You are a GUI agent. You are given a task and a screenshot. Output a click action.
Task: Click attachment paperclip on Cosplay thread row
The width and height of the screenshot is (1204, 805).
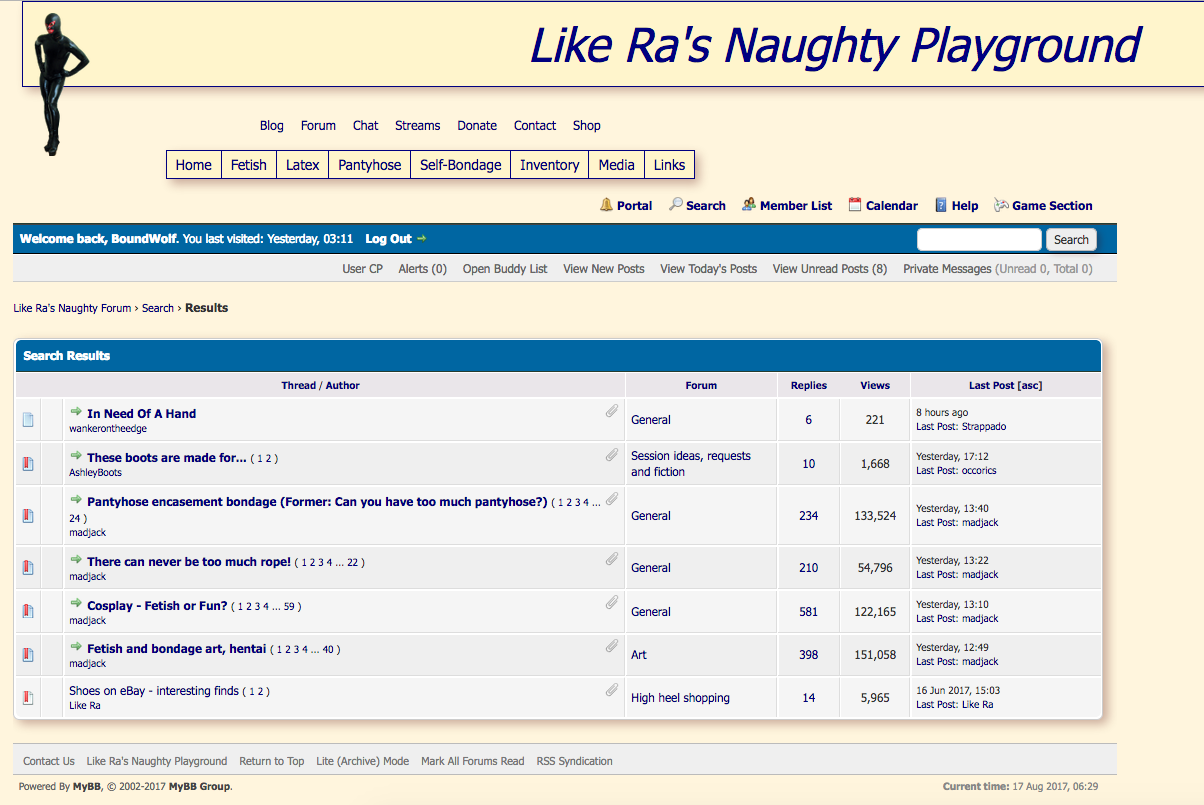click(x=611, y=603)
